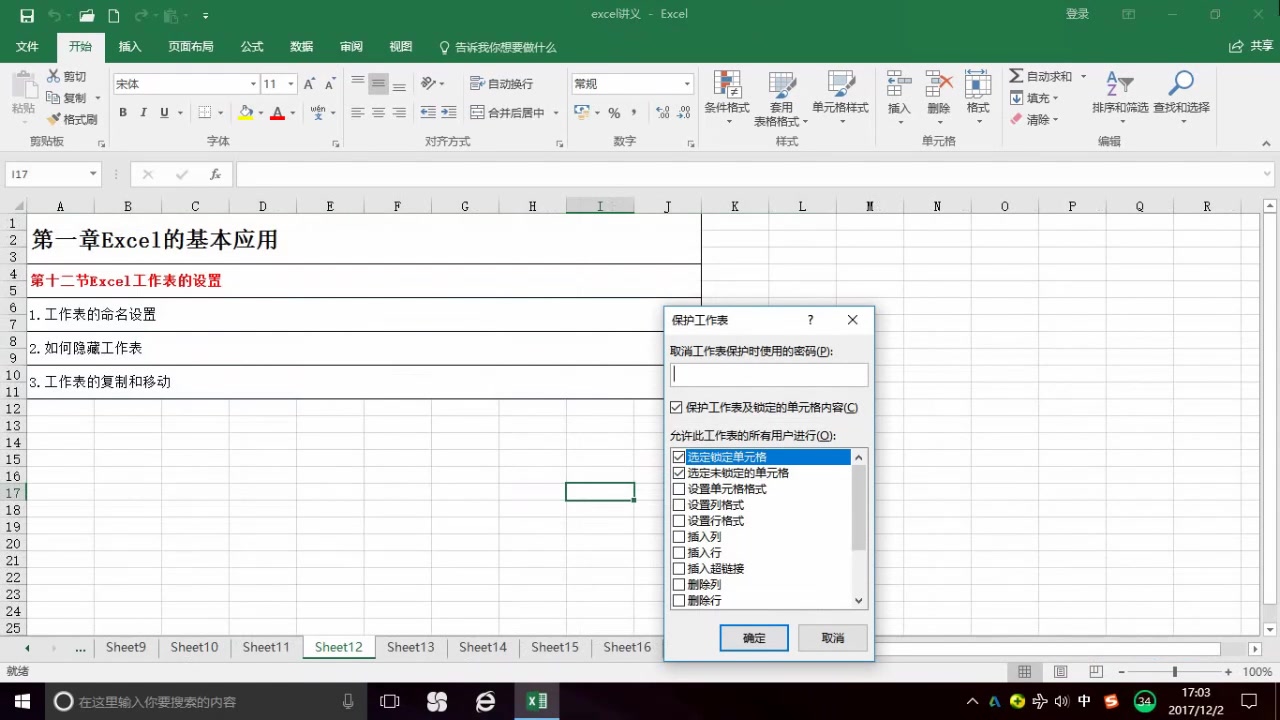This screenshot has width=1280, height=720.
Task: Select the Bold (B) formatting icon
Action: [x=123, y=112]
